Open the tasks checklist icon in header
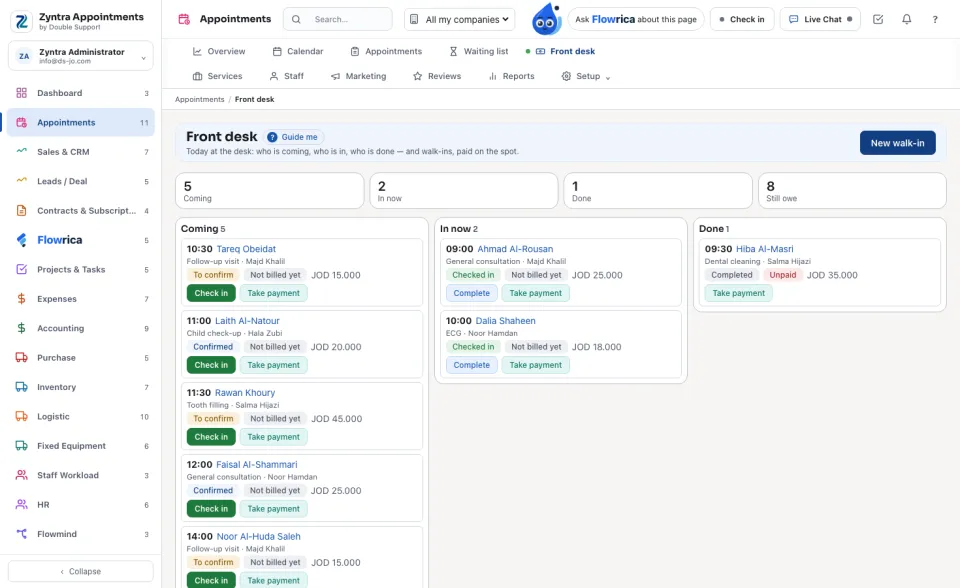The width and height of the screenshot is (960, 588). pos(878,20)
